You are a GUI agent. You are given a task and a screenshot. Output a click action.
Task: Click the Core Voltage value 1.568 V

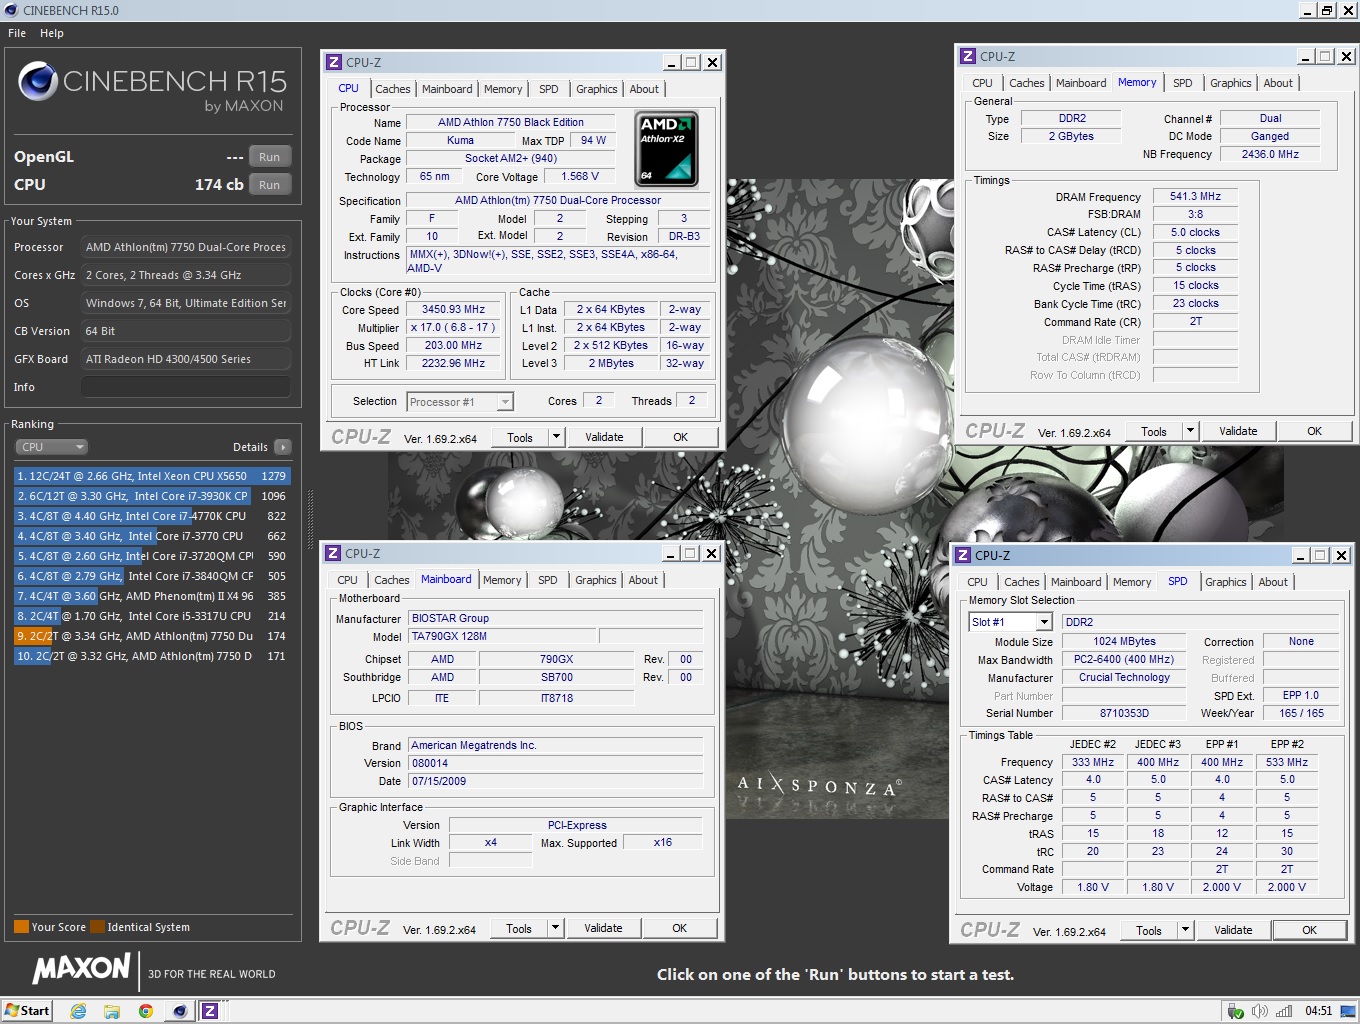pyautogui.click(x=580, y=176)
